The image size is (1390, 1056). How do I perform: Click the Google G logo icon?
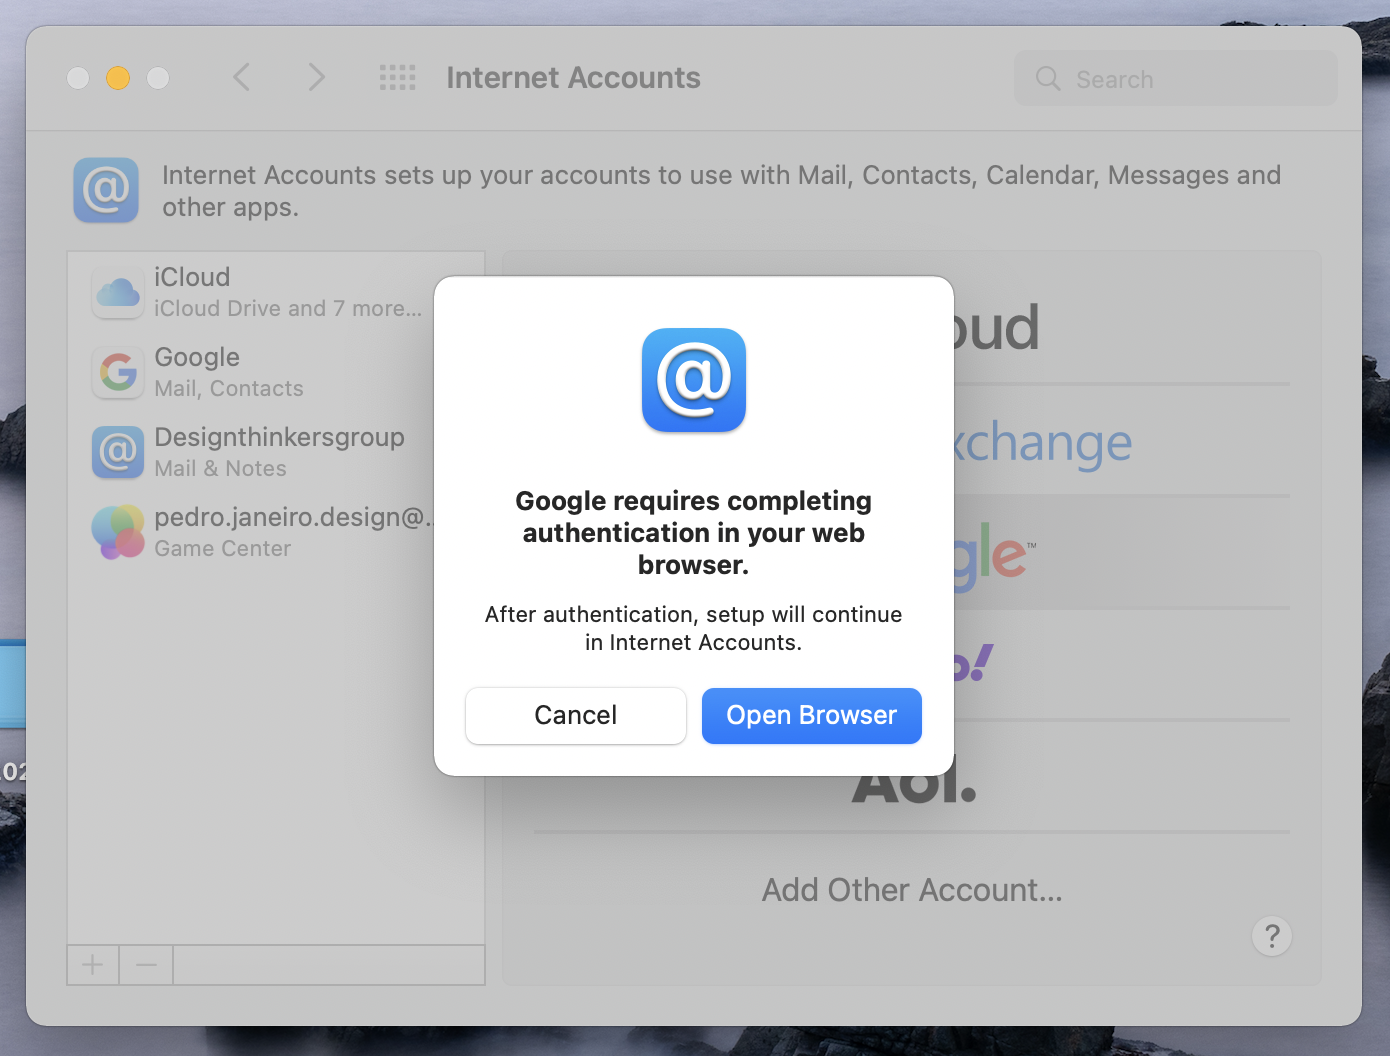click(x=118, y=372)
